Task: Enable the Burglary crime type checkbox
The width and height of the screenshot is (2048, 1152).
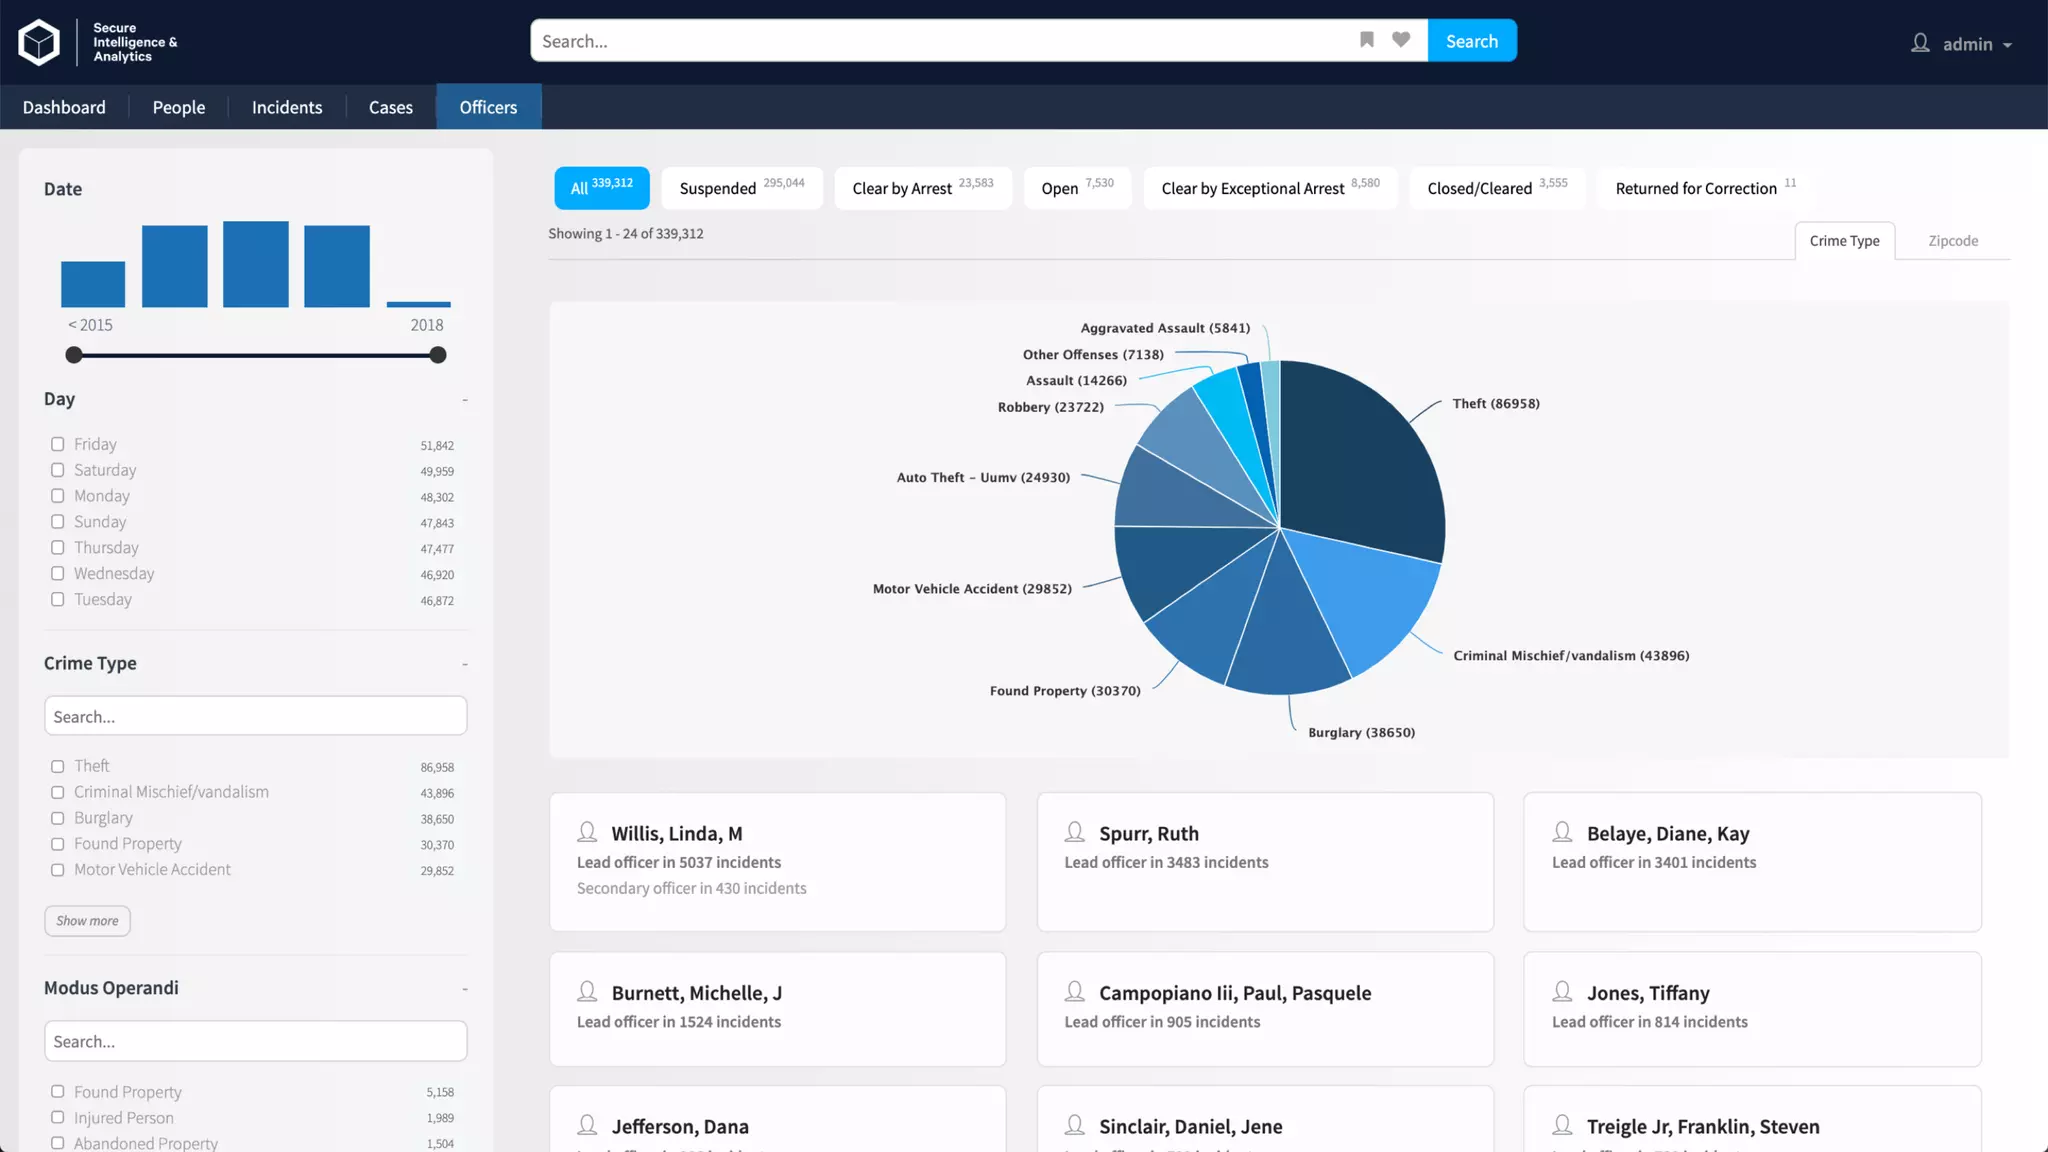Action: click(58, 818)
